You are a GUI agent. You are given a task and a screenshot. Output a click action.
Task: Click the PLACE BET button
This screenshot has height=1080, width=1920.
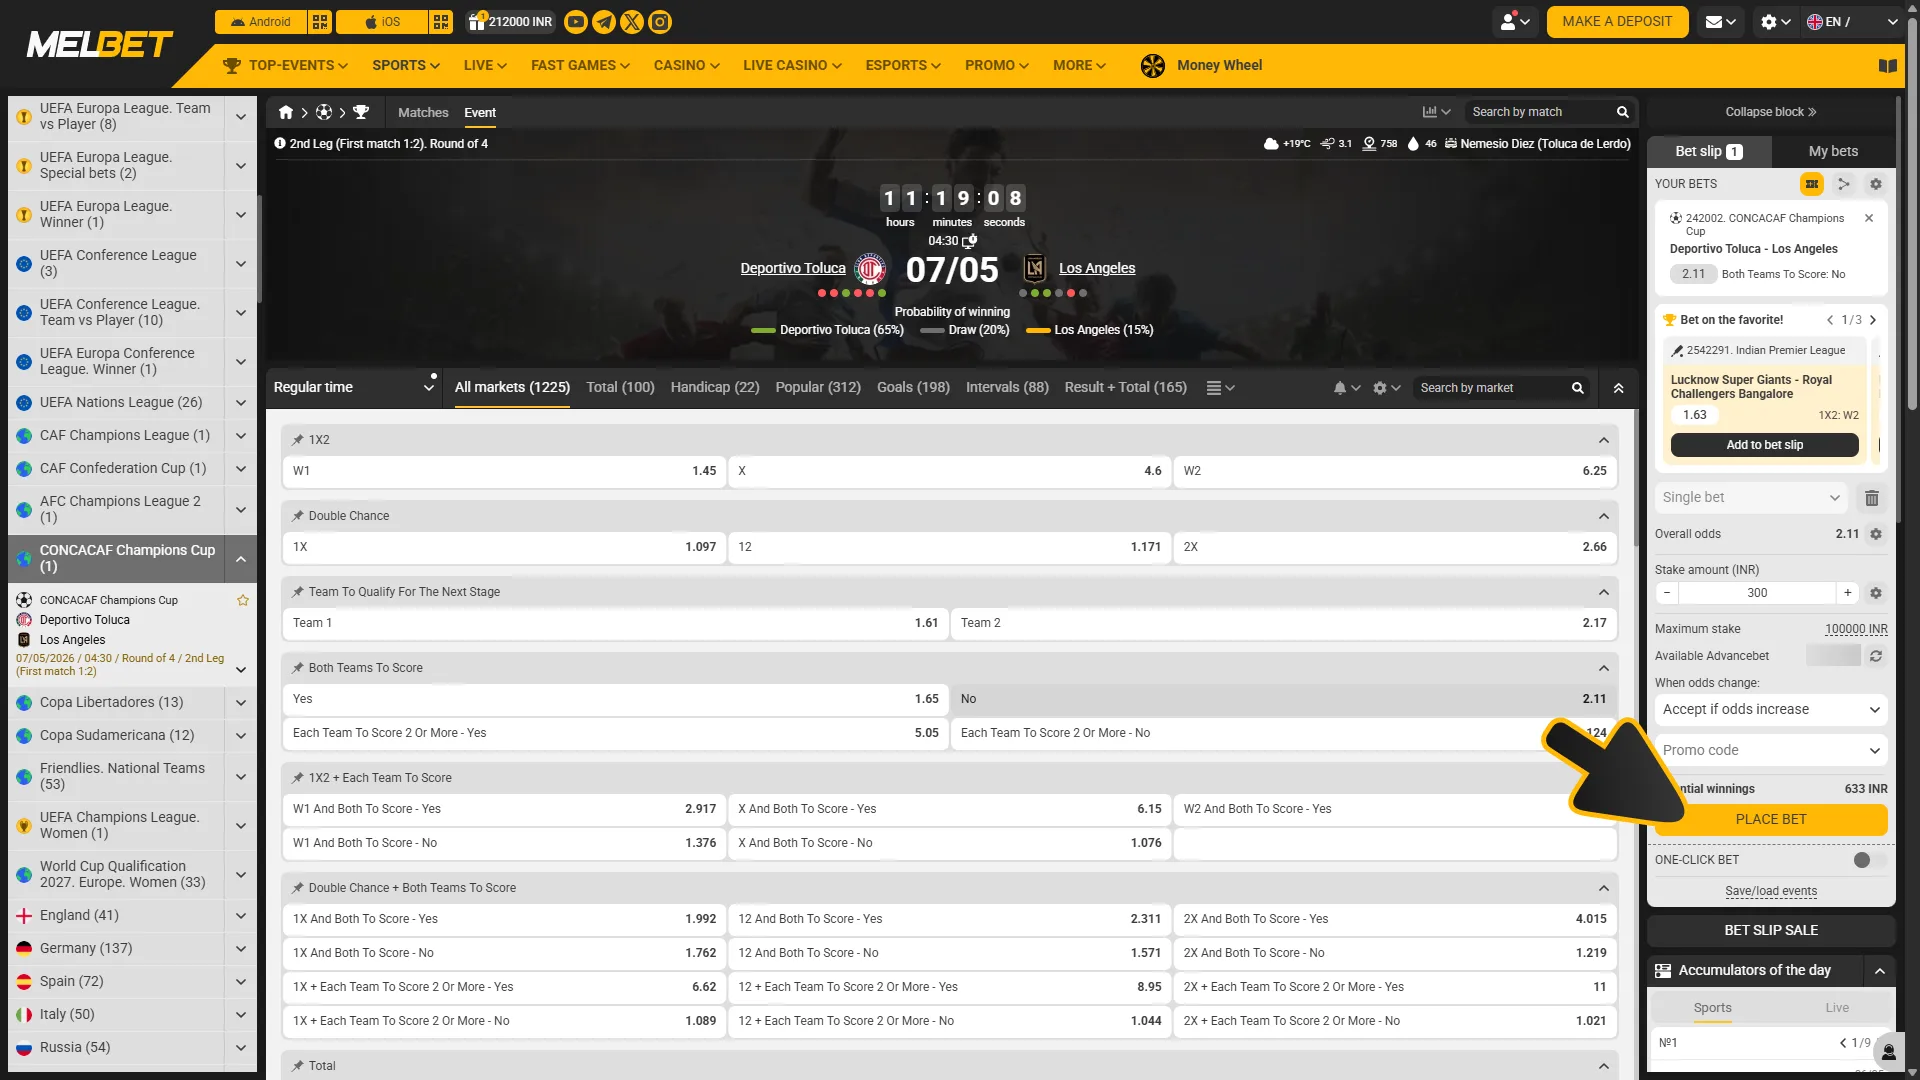1771,820
